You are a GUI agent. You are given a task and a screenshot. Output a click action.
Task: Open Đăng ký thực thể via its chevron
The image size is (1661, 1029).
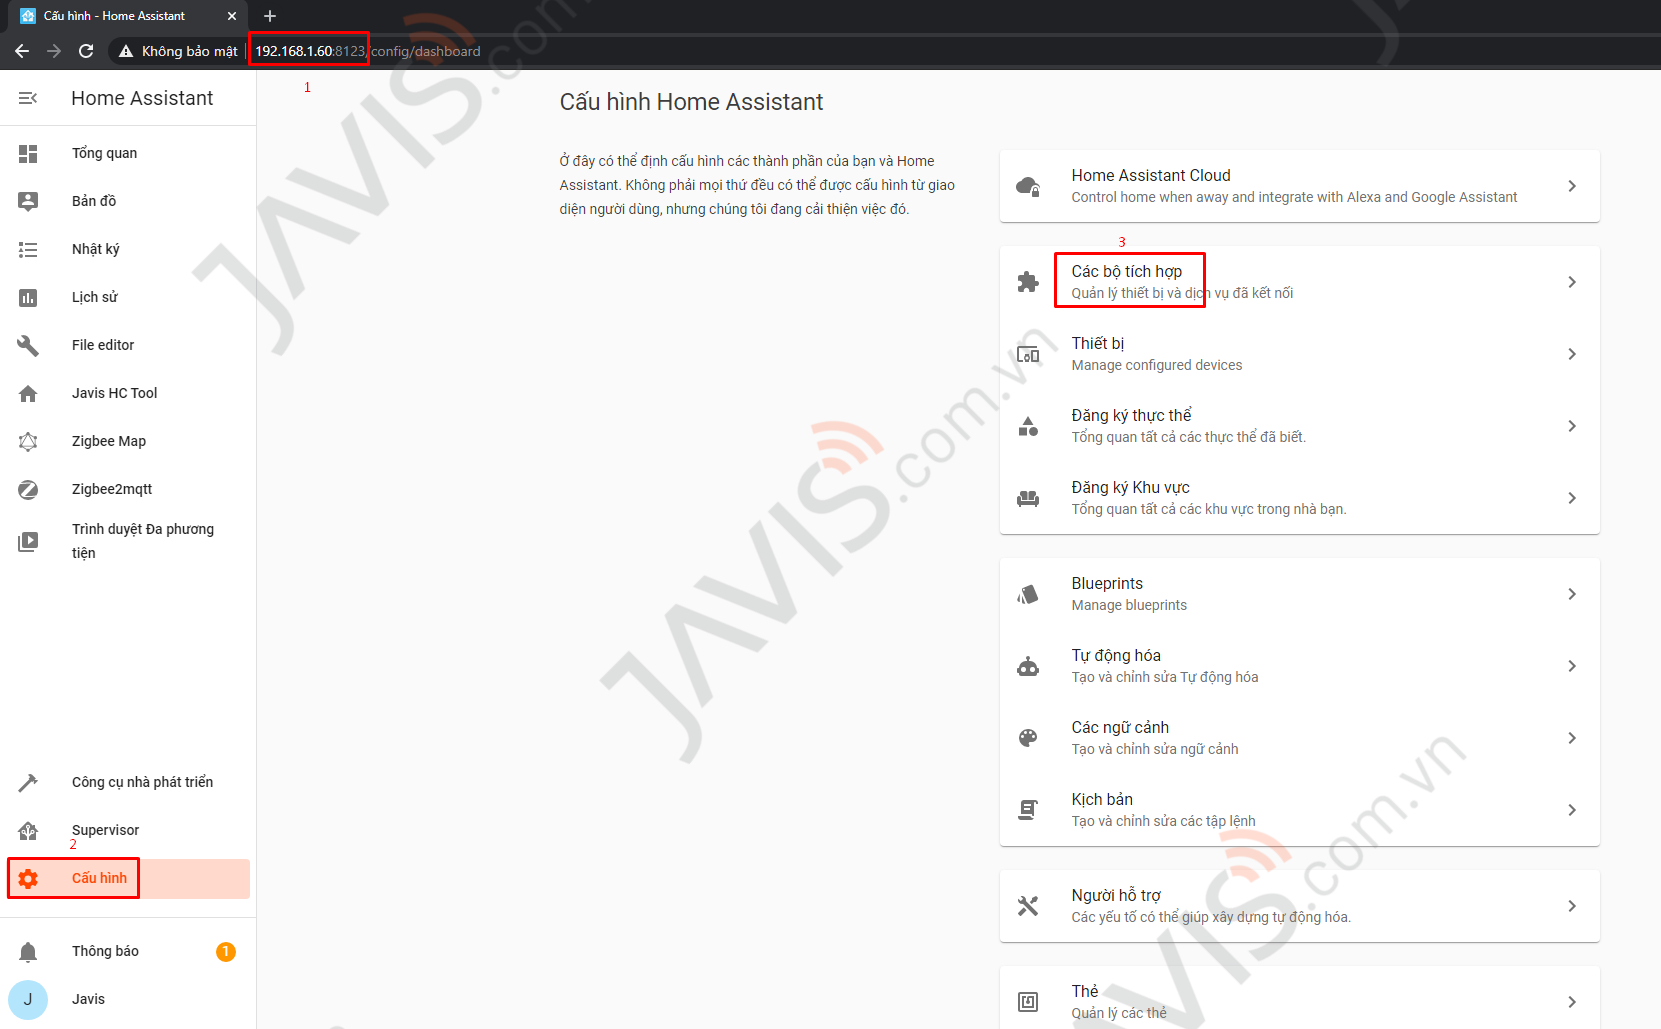point(1572,426)
